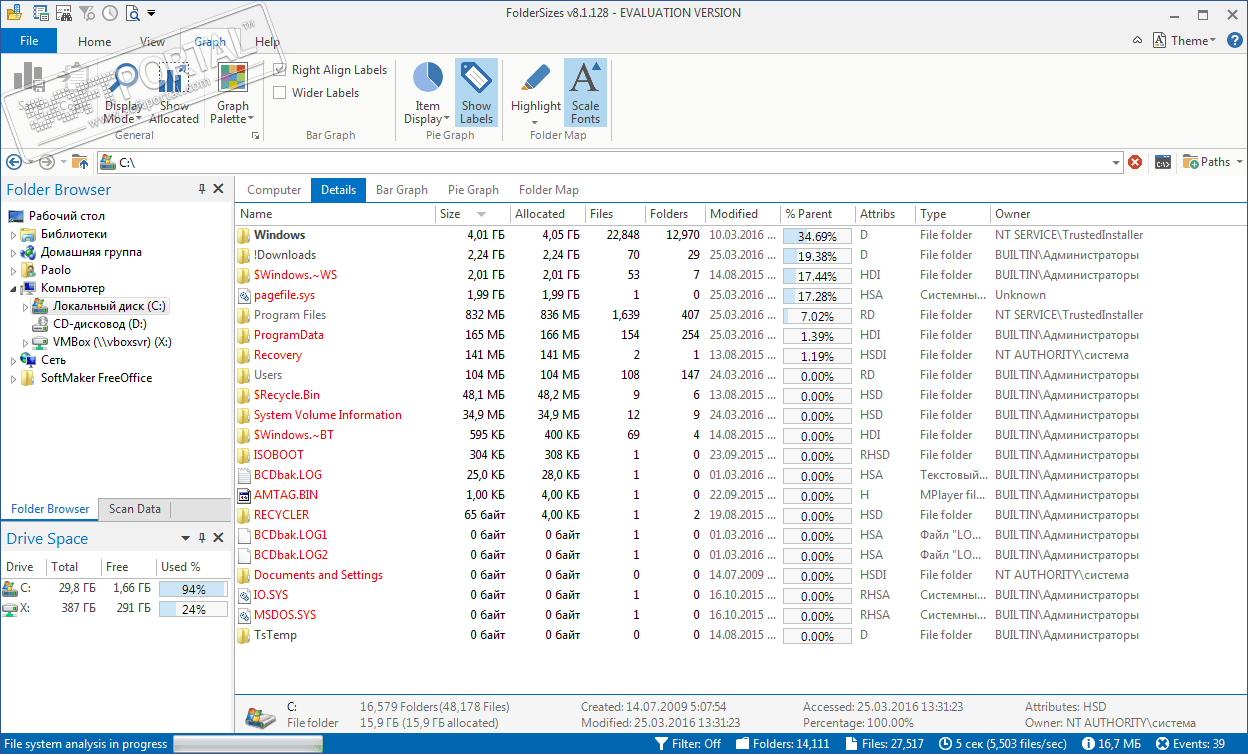The image size is (1248, 754).
Task: Open the command prompt icon beside the address bar
Action: point(1162,162)
